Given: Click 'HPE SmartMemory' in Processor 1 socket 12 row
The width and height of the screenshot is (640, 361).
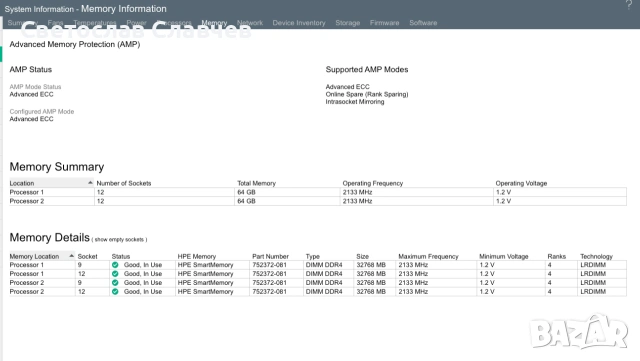Looking at the screenshot, I should [205, 274].
